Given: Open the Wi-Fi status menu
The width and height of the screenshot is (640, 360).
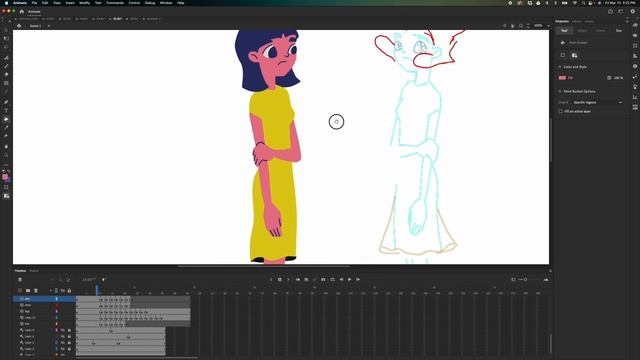Looking at the screenshot, I should [575, 3].
